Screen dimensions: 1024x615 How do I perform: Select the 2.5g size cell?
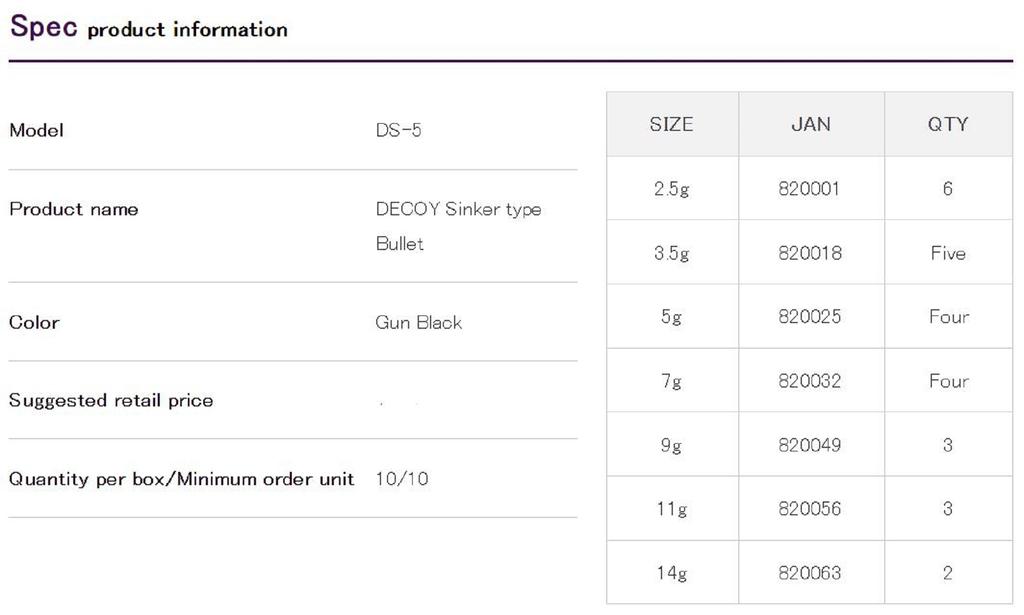click(x=671, y=189)
